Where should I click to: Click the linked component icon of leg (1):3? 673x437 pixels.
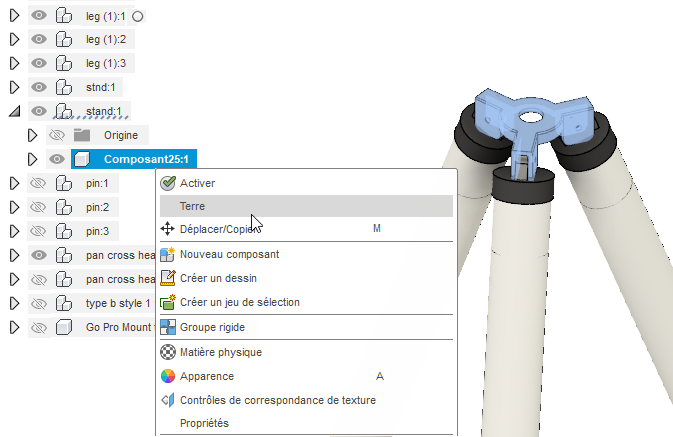pyautogui.click(x=64, y=64)
